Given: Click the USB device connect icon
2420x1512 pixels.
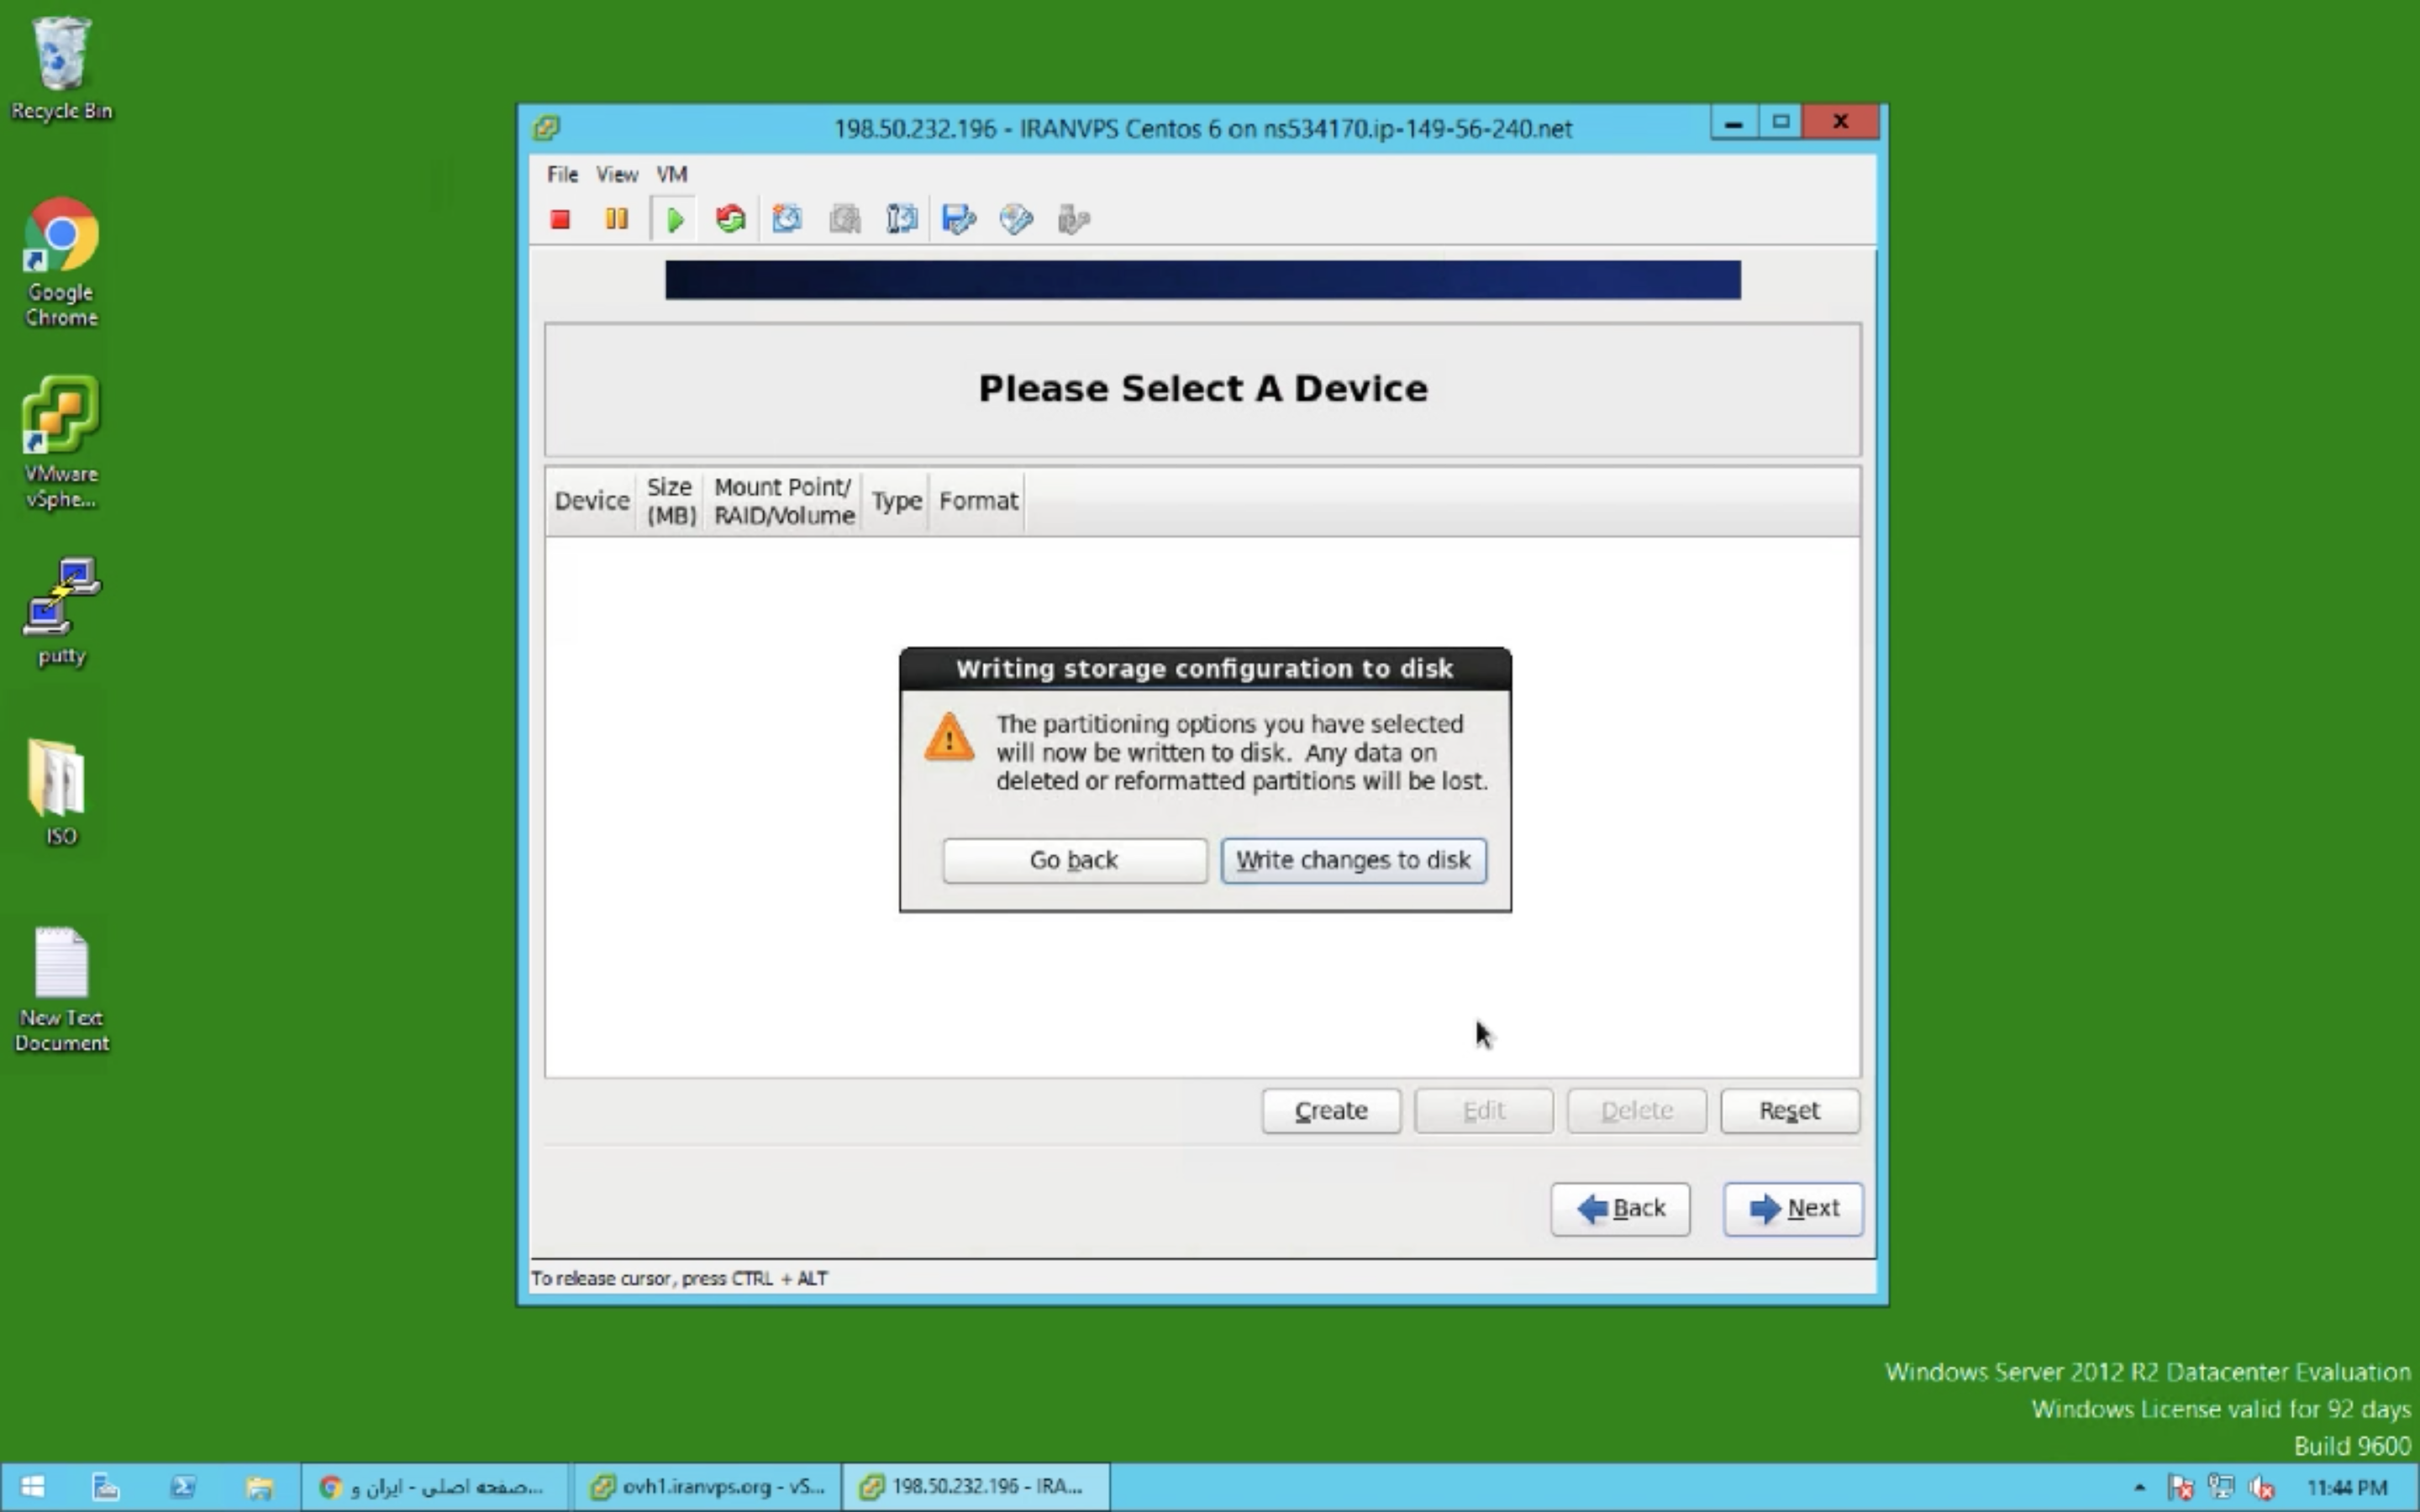Looking at the screenshot, I should click(1073, 219).
